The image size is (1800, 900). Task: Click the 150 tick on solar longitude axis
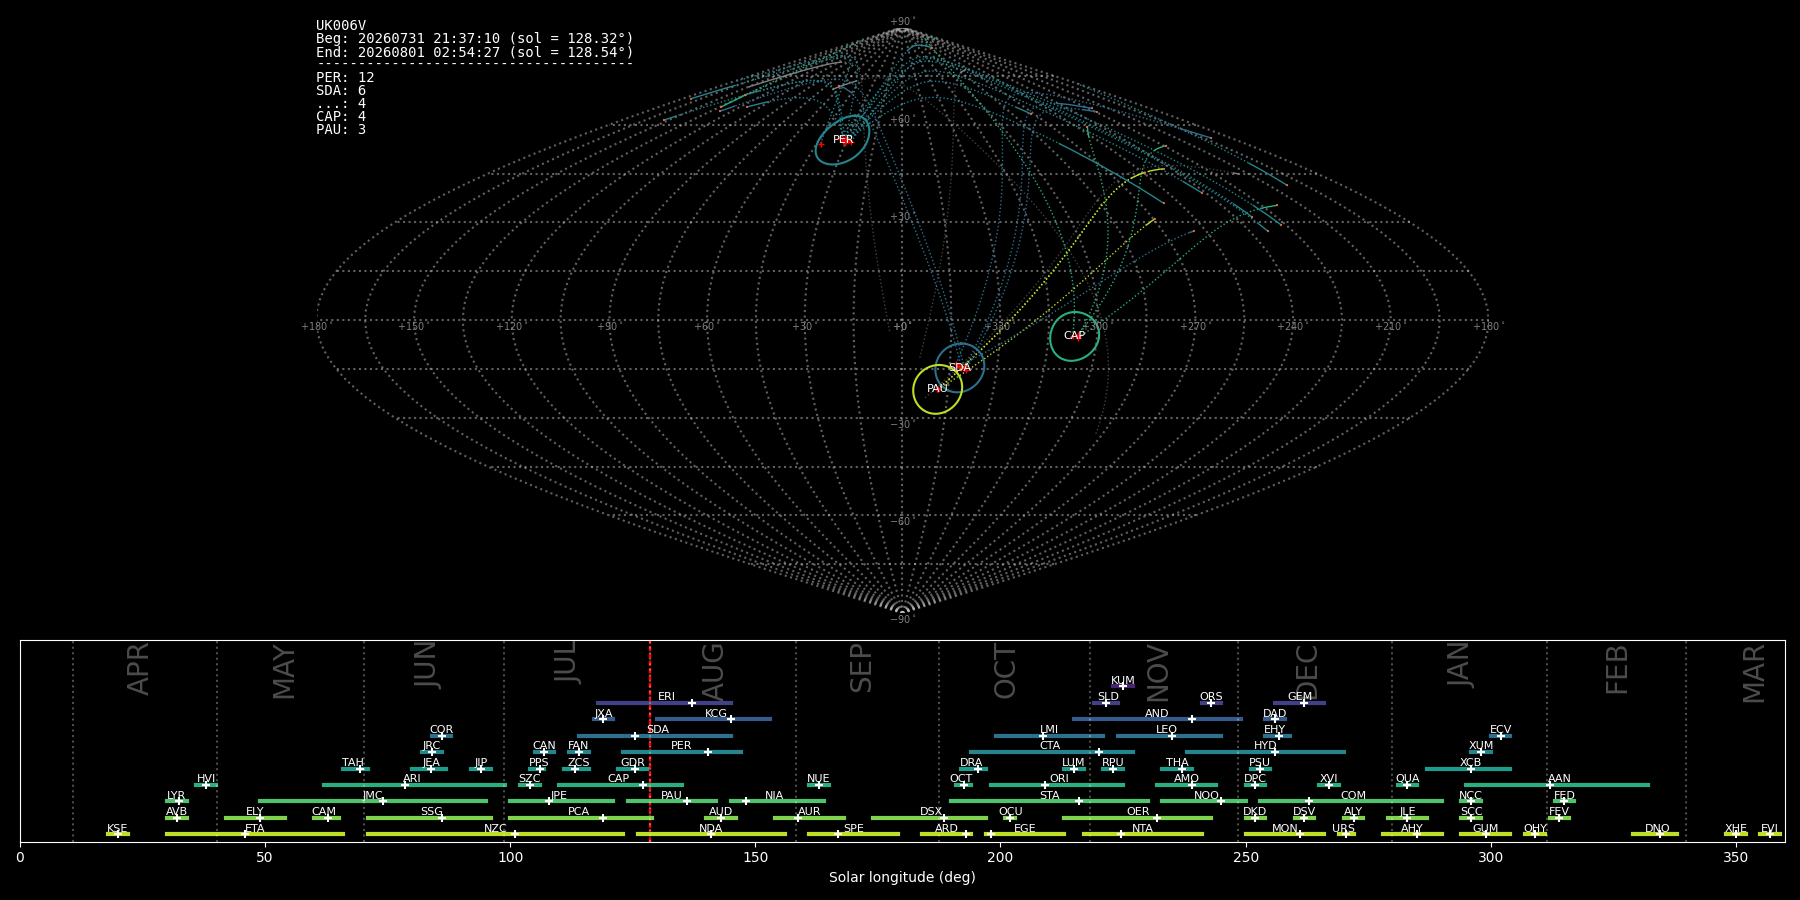point(755,857)
